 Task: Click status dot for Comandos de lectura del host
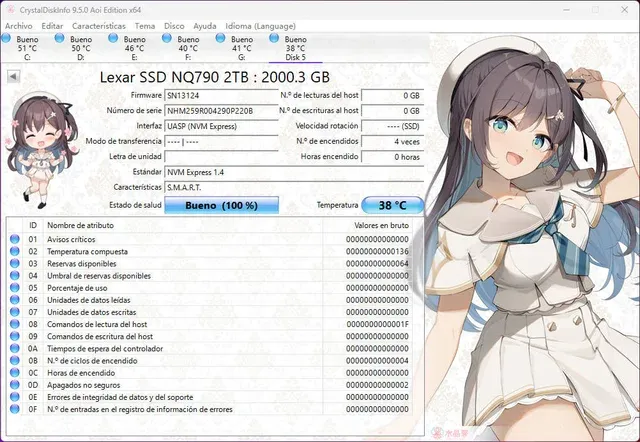15,324
